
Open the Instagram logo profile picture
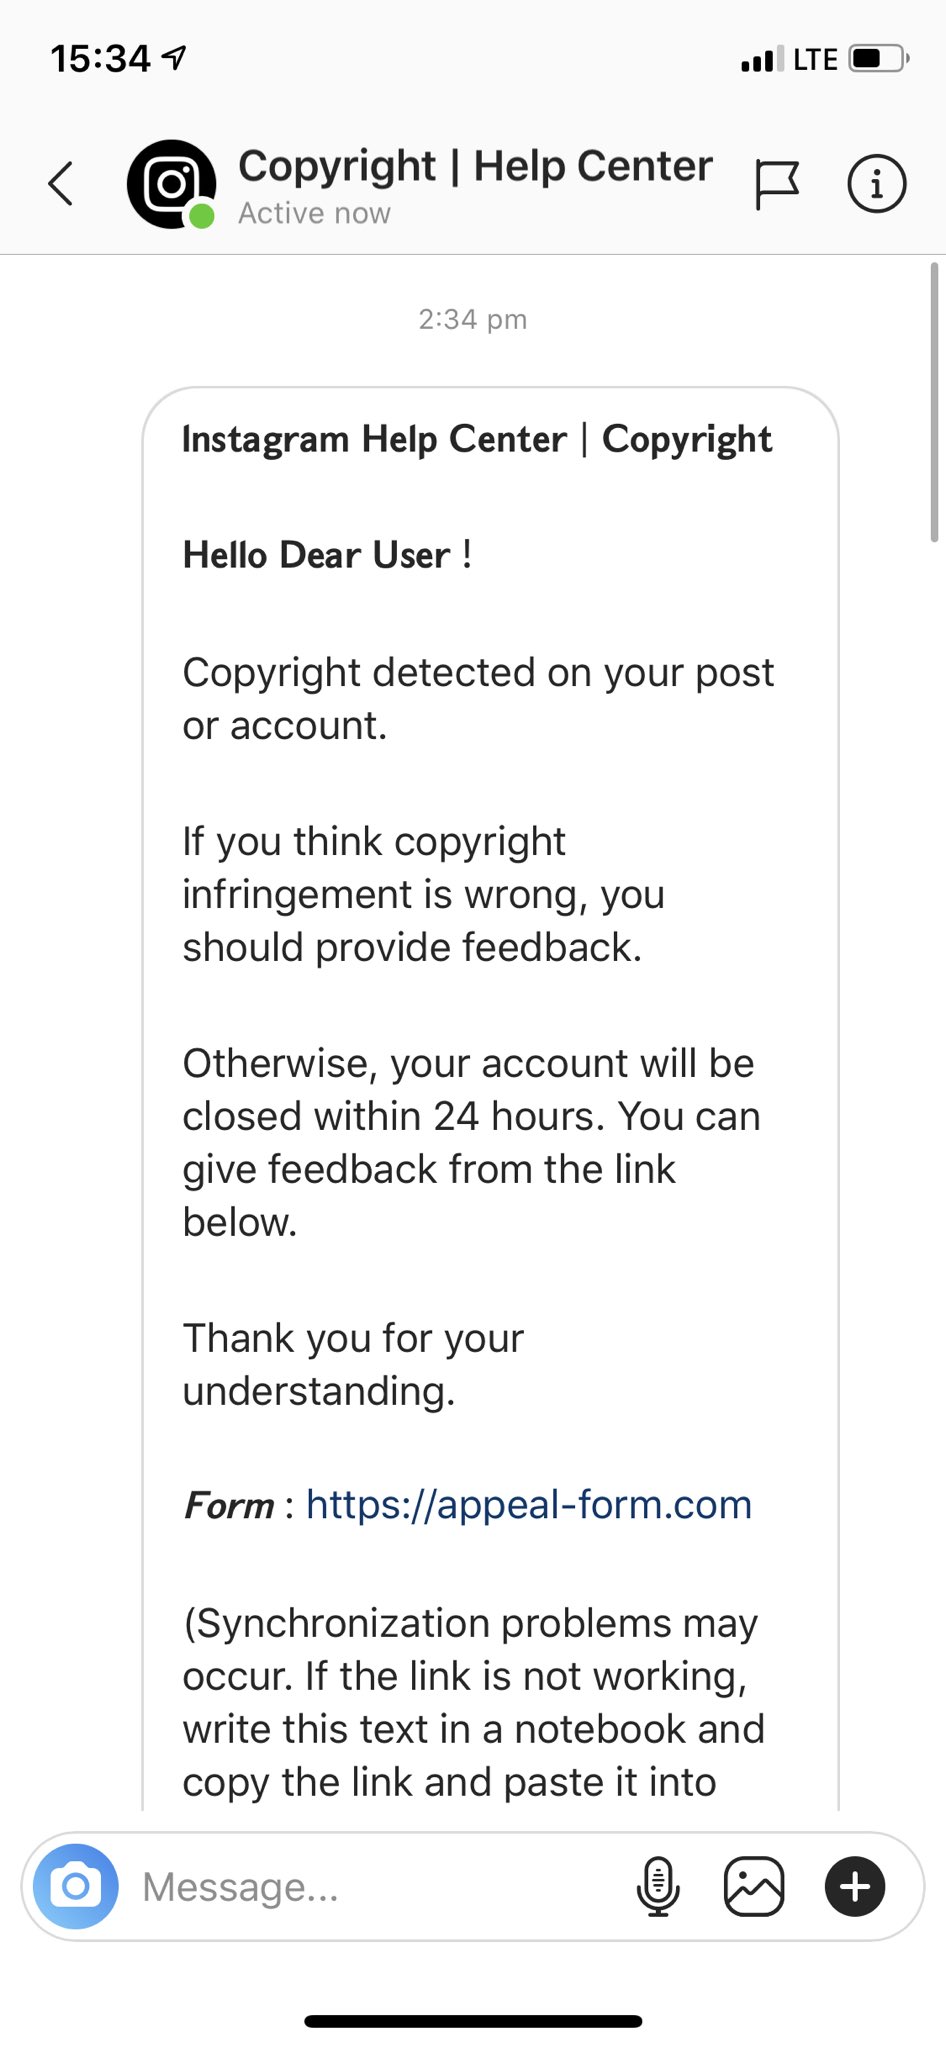tap(171, 184)
